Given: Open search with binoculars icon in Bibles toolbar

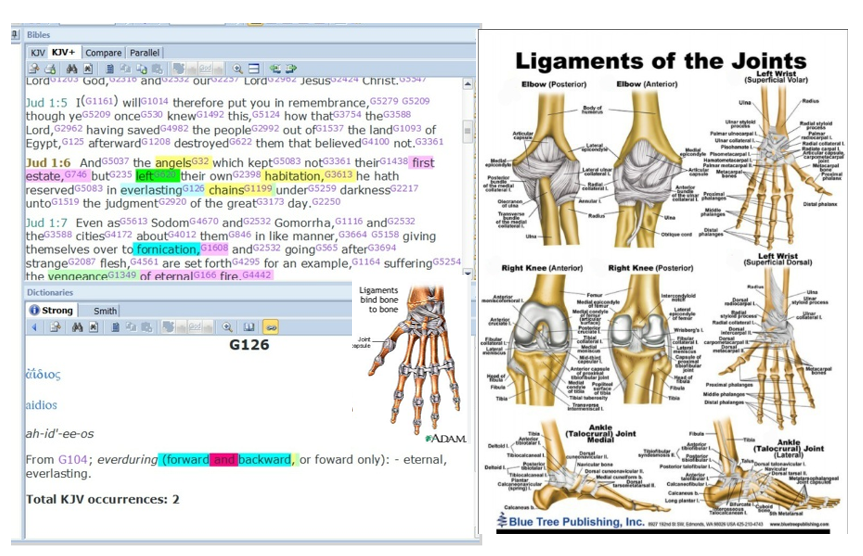Looking at the screenshot, I should point(72,68).
